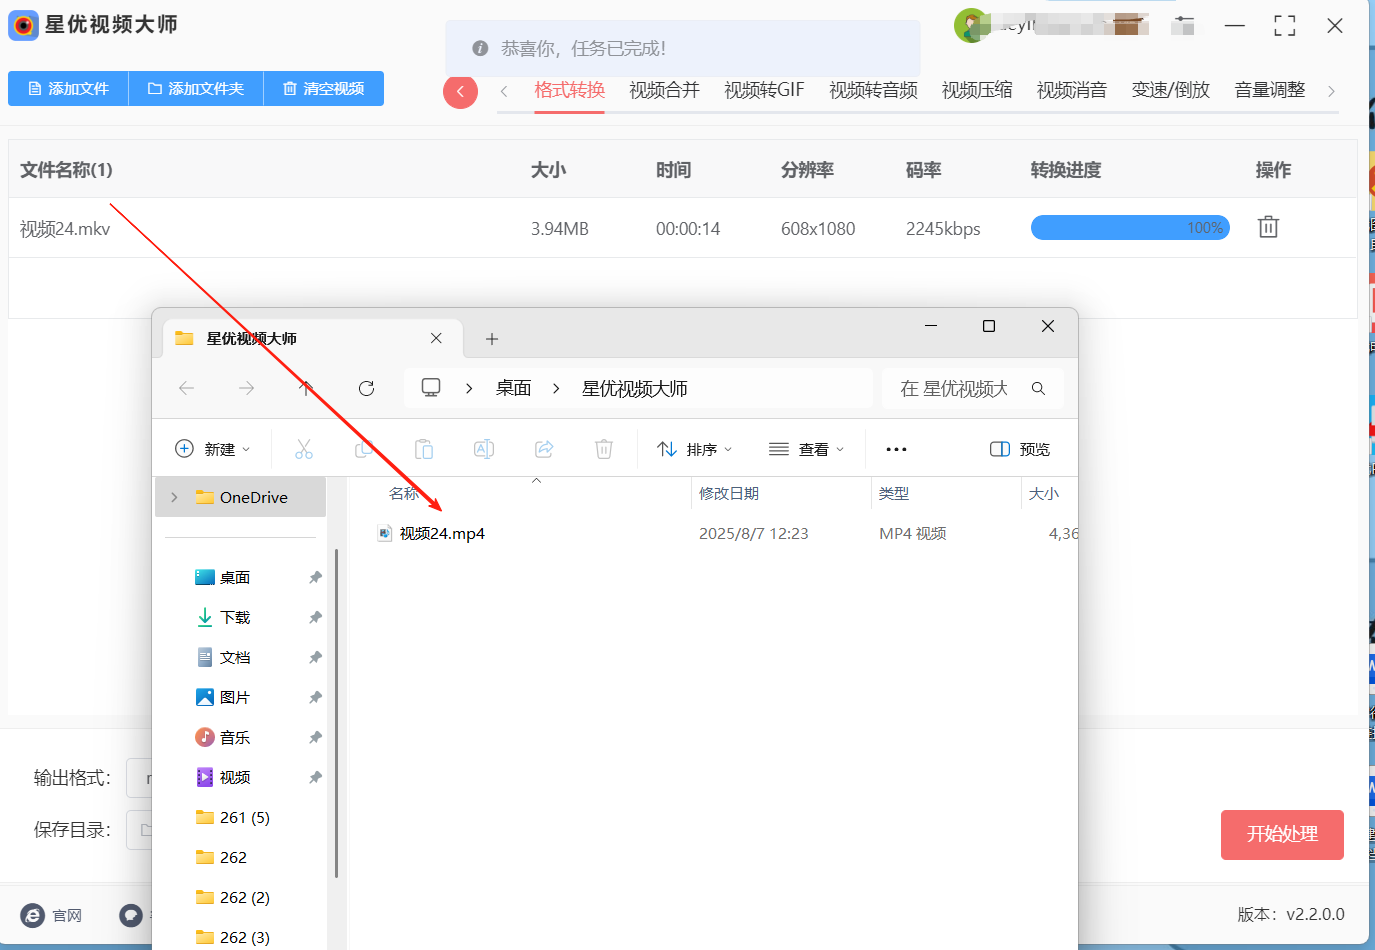Screen dimensions: 1375x950
Task: Toggle fullscreen for 星优视频大师
Action: 1285,26
